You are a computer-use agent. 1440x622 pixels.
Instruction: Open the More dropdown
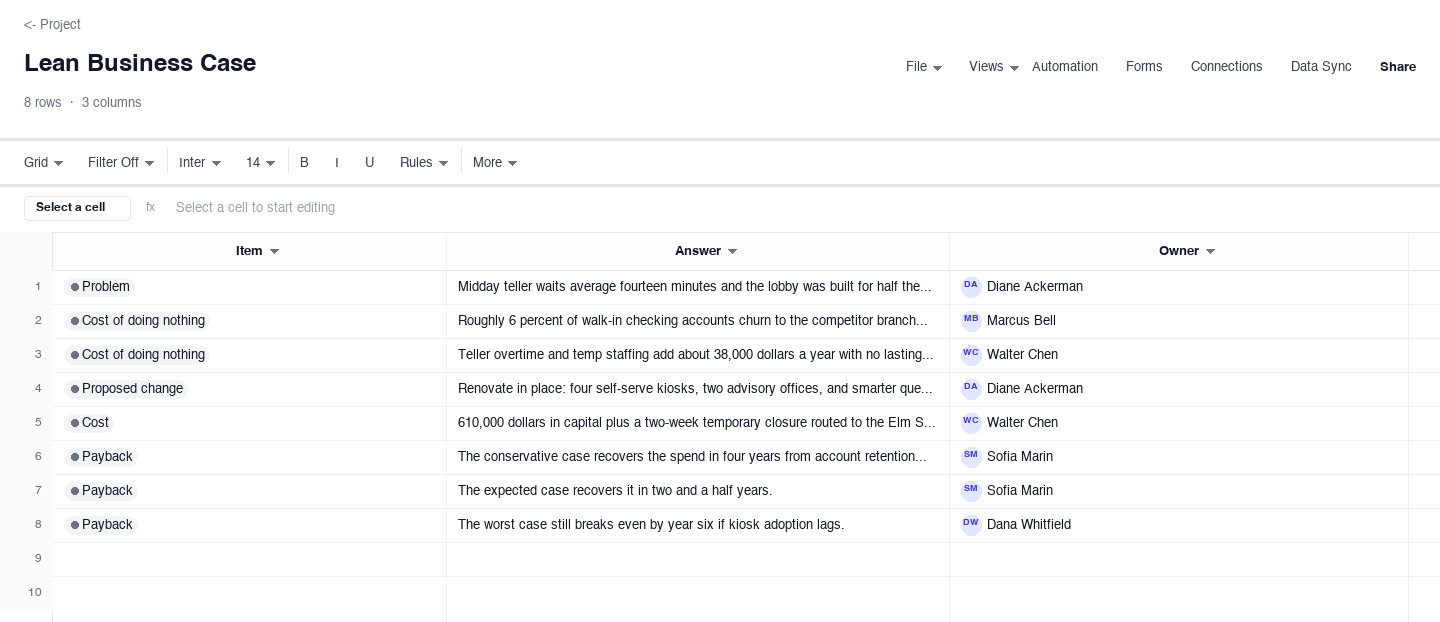tap(495, 163)
